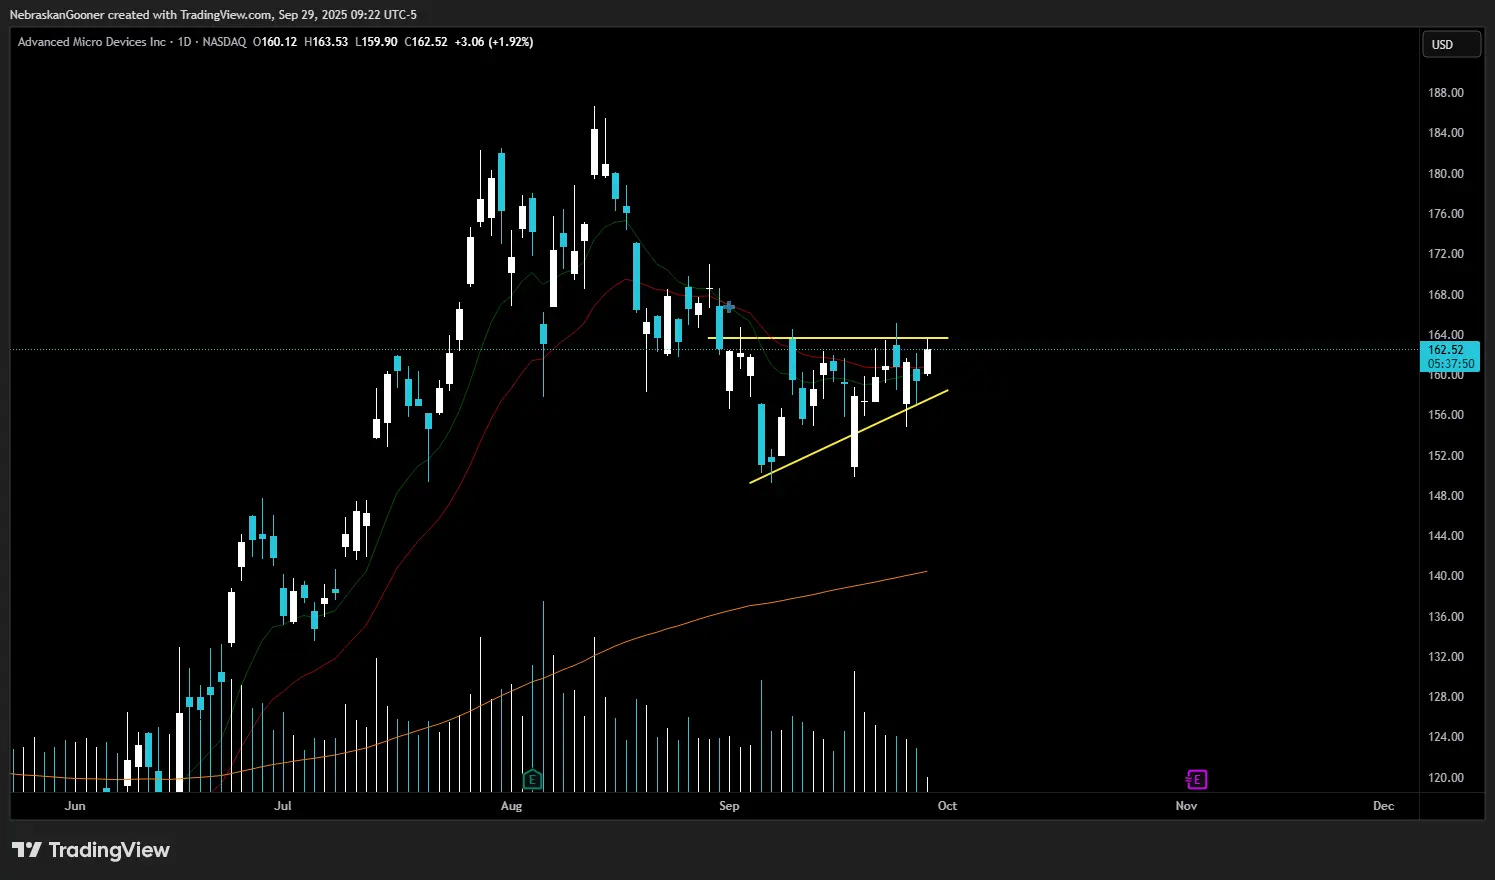This screenshot has height=880, width=1495.
Task: Click the Aug label on time axis
Action: 511,806
